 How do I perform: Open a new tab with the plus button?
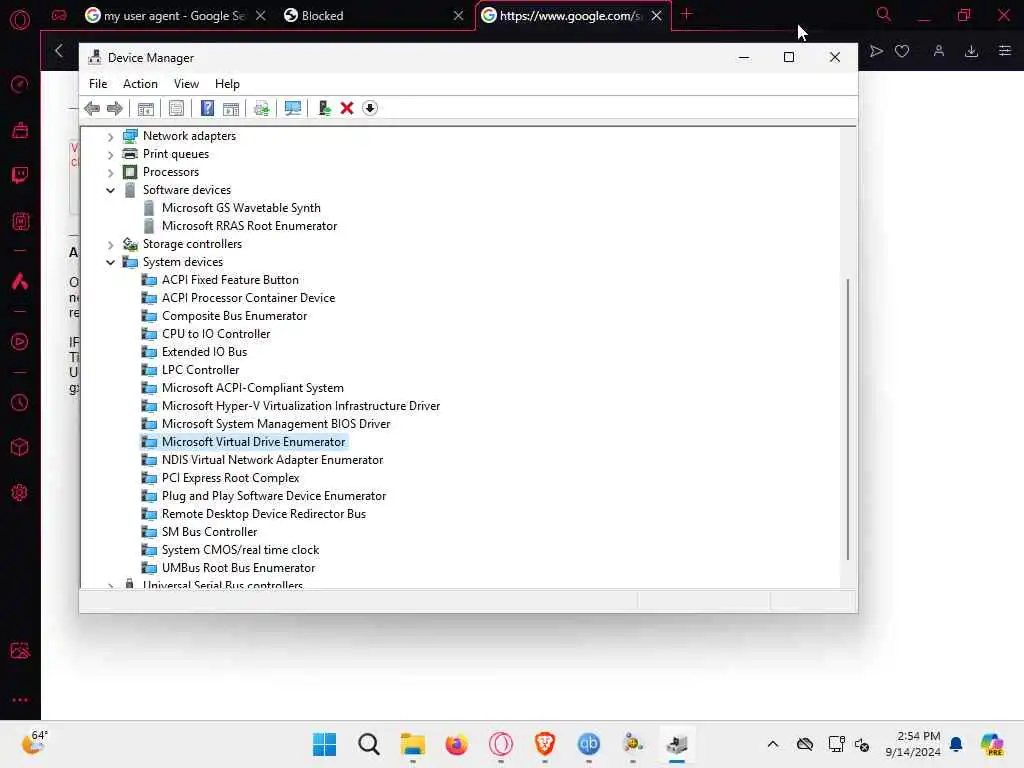(686, 14)
